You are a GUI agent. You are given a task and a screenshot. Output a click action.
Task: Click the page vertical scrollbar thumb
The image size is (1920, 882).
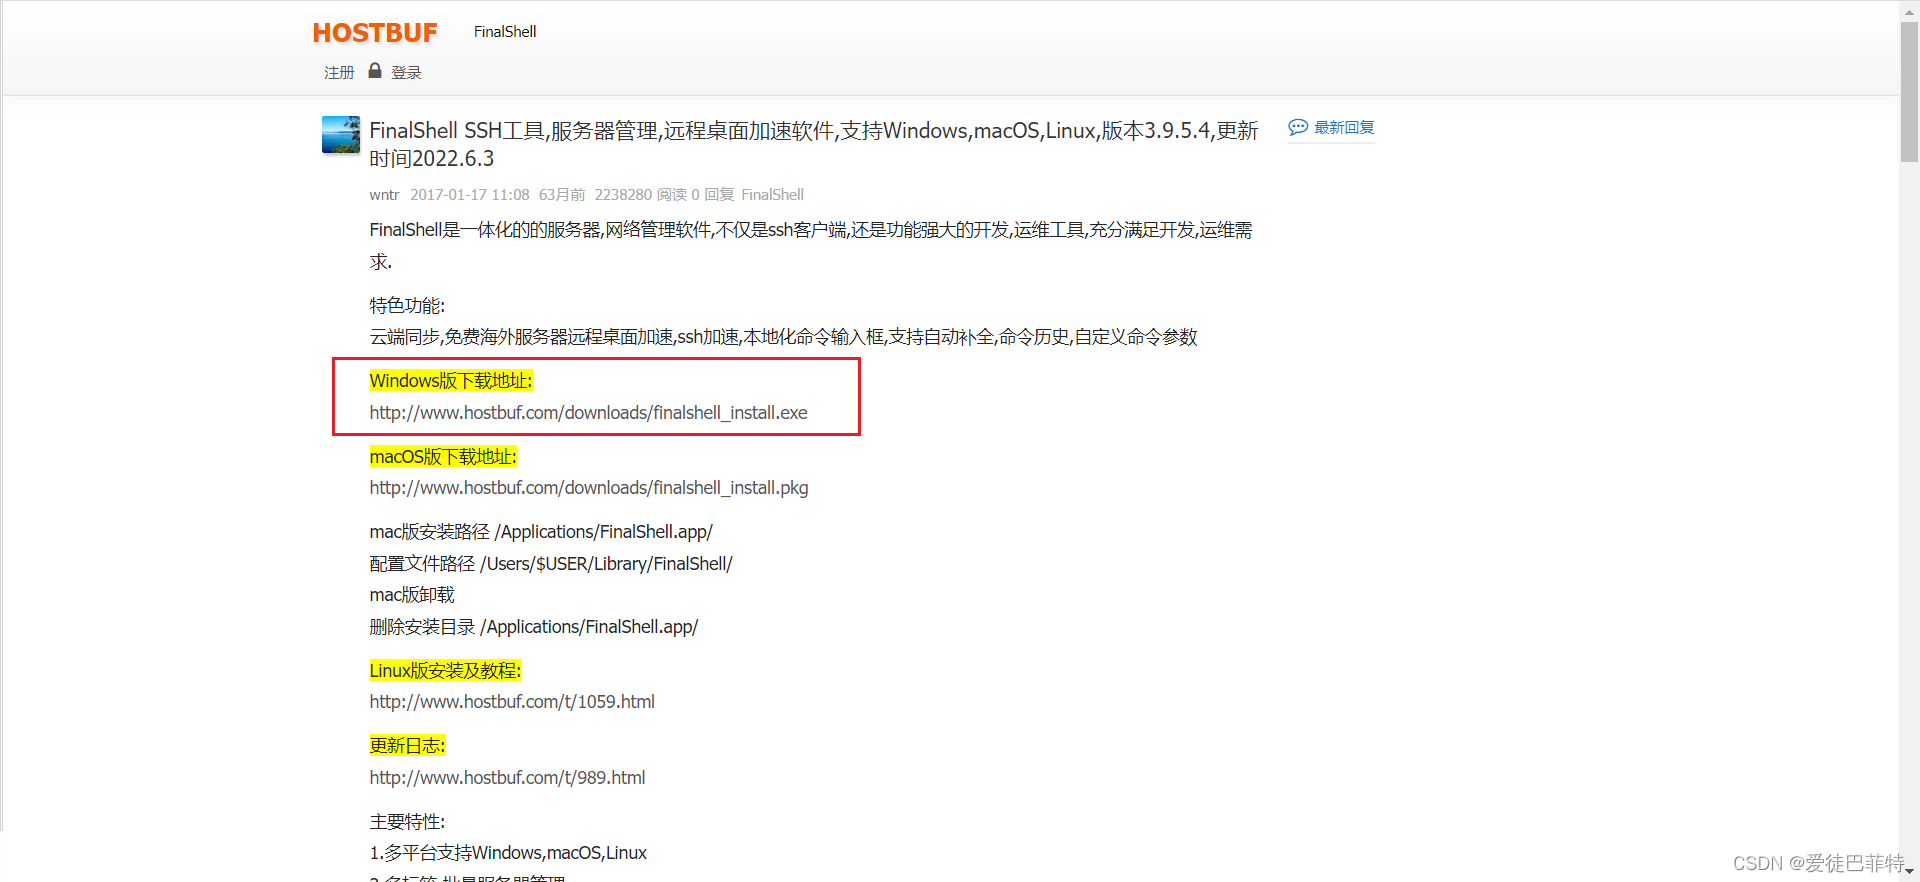1909,90
